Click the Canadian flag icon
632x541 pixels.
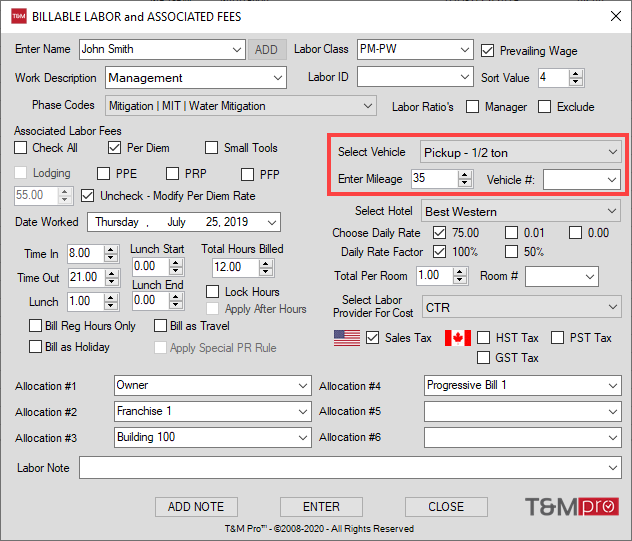[457, 338]
